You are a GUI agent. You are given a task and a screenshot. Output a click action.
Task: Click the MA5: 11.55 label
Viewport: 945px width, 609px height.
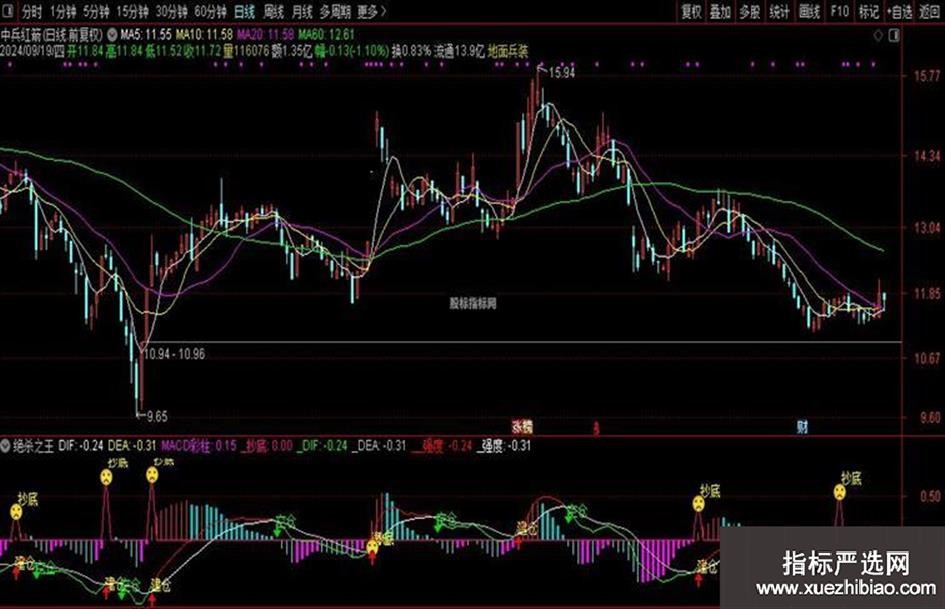point(146,35)
